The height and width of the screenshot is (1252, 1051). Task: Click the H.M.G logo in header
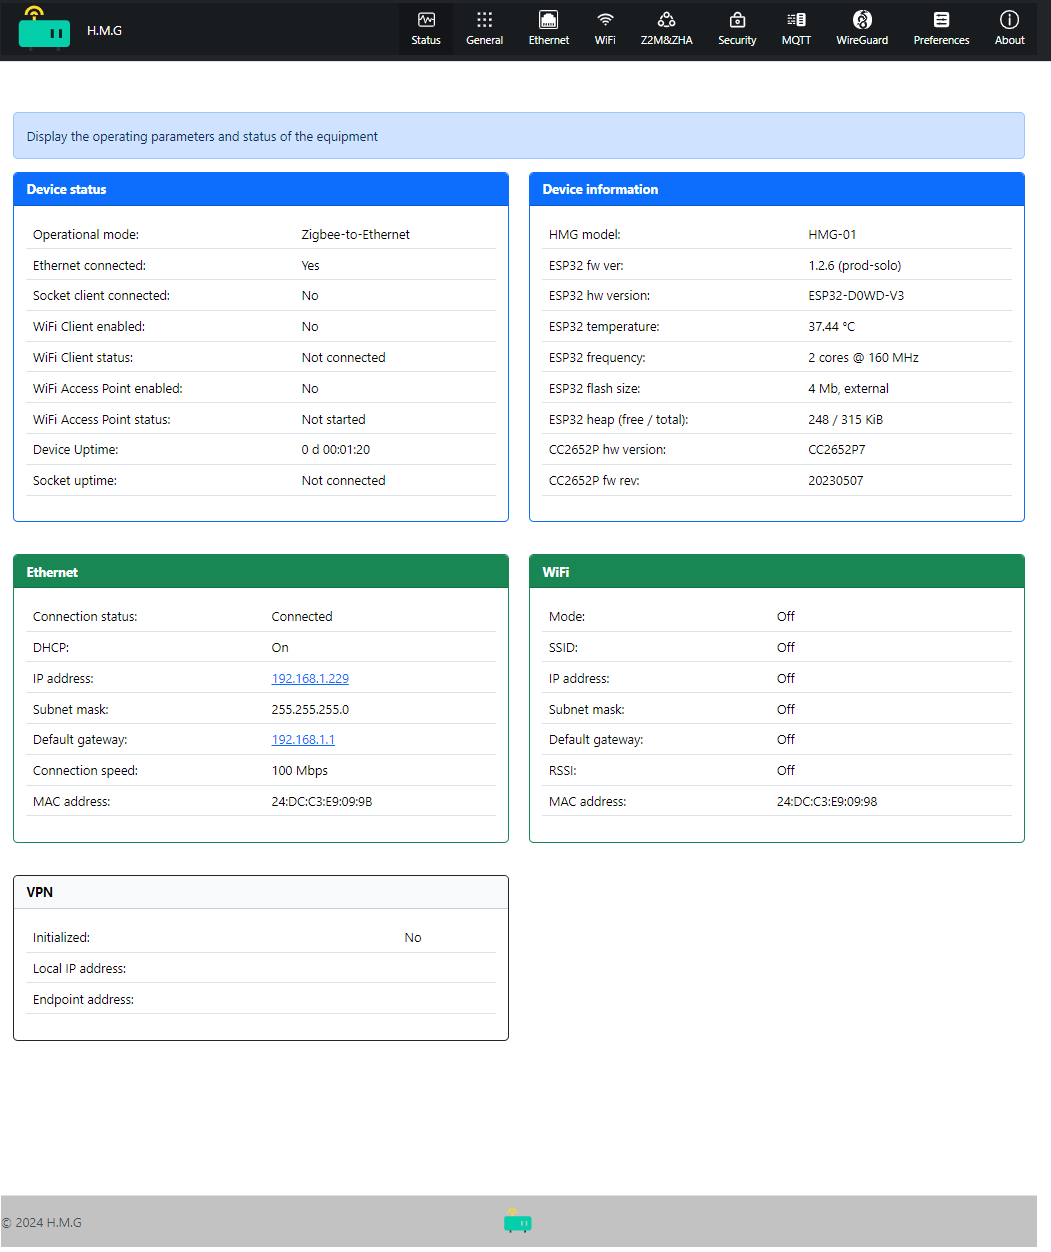point(44,29)
